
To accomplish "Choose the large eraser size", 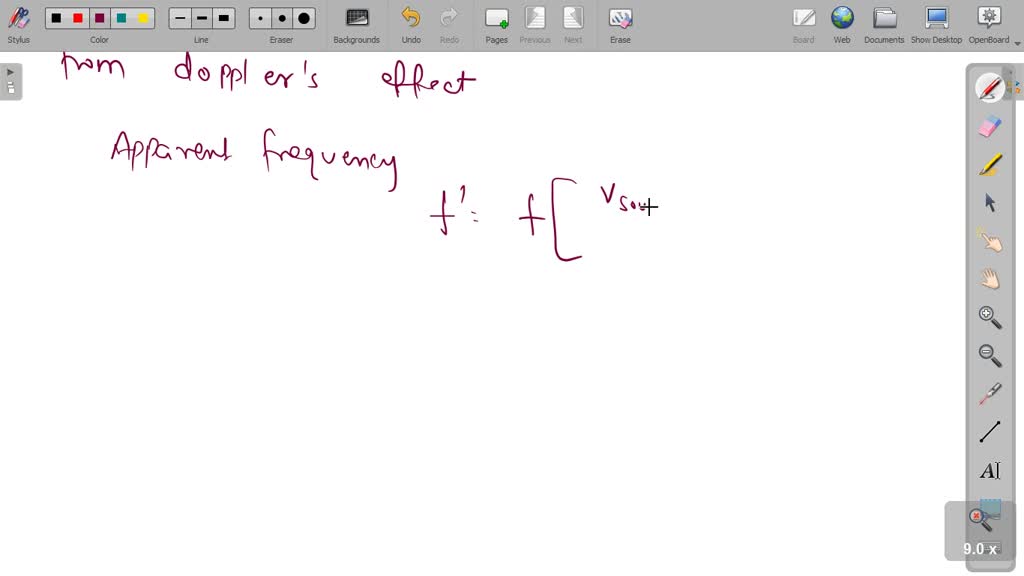I will click(x=304, y=18).
